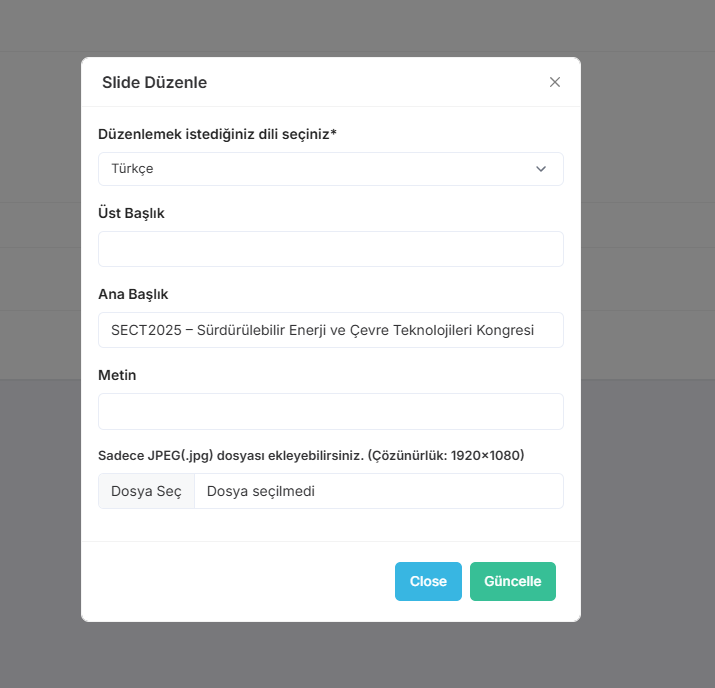Click the 'Türkçe' text in the selector
Image resolution: width=715 pixels, height=688 pixels.
(132, 169)
